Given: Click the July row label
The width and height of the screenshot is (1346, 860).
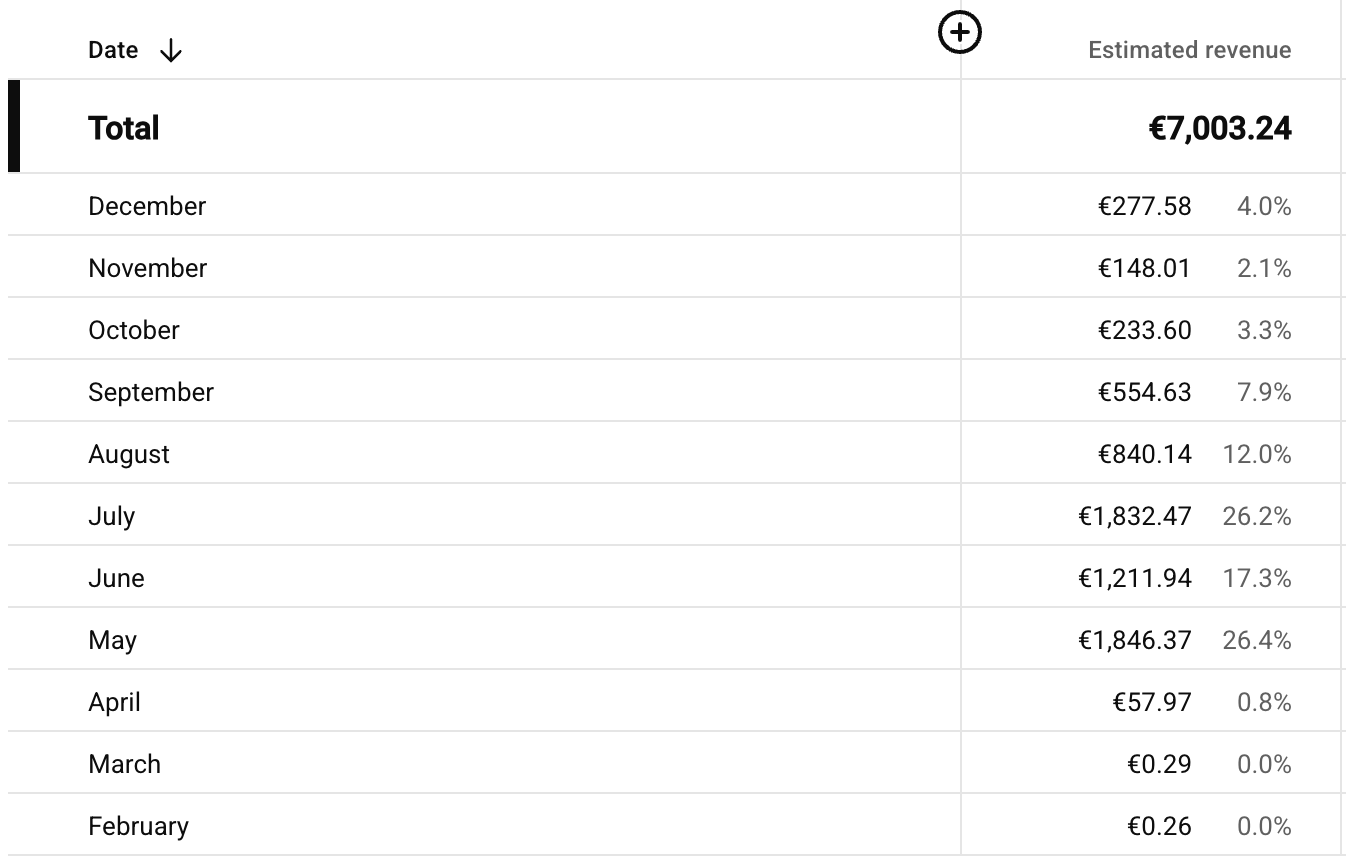Looking at the screenshot, I should pos(112,516).
